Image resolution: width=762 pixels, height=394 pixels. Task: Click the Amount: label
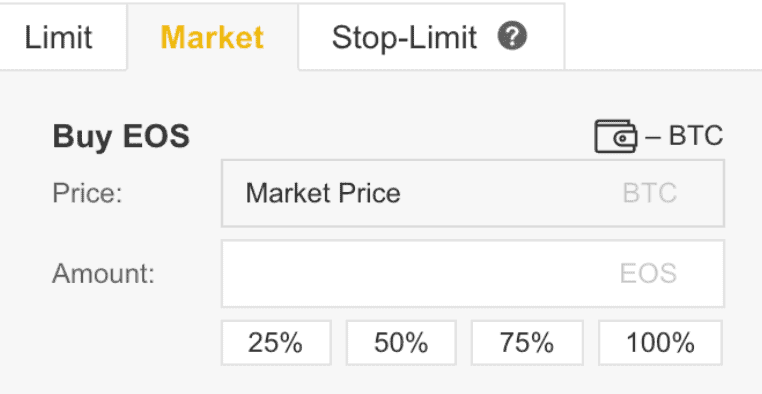pyautogui.click(x=103, y=274)
